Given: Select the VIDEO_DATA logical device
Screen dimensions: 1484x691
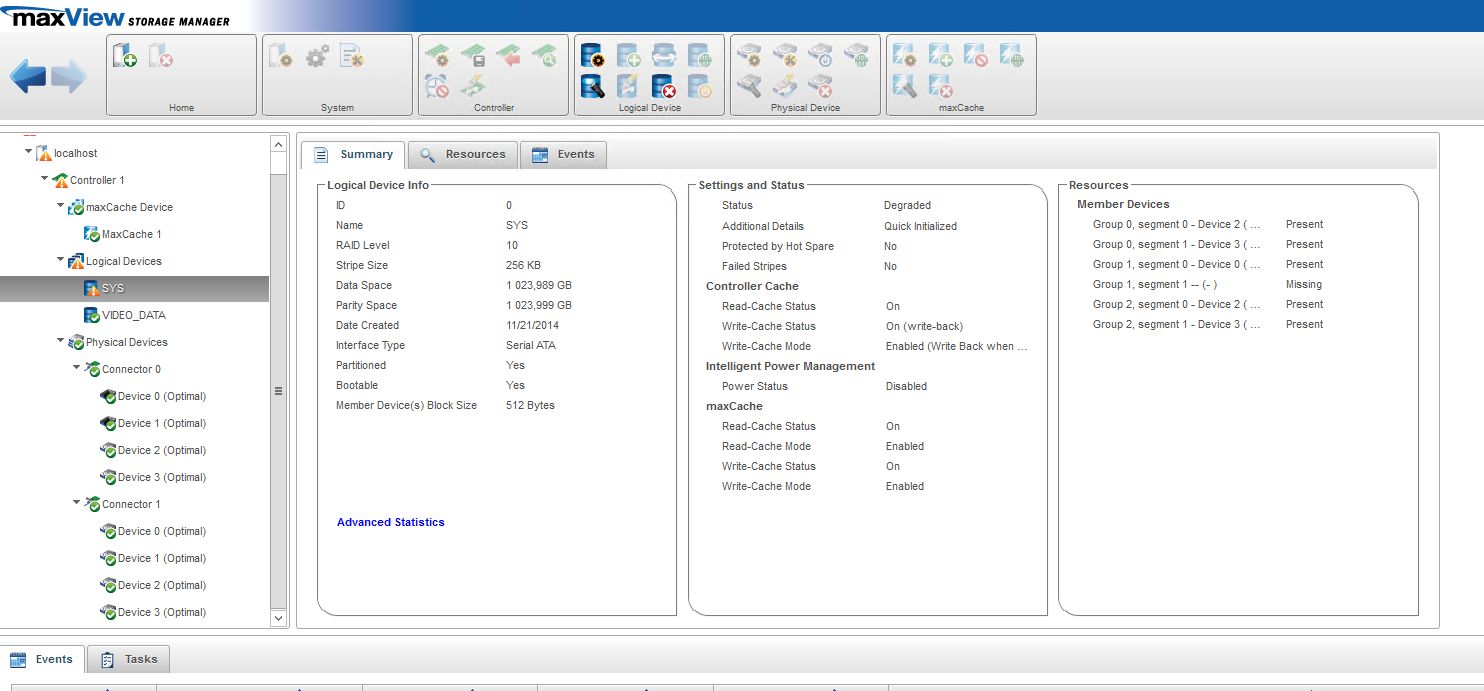Looking at the screenshot, I should point(133,315).
